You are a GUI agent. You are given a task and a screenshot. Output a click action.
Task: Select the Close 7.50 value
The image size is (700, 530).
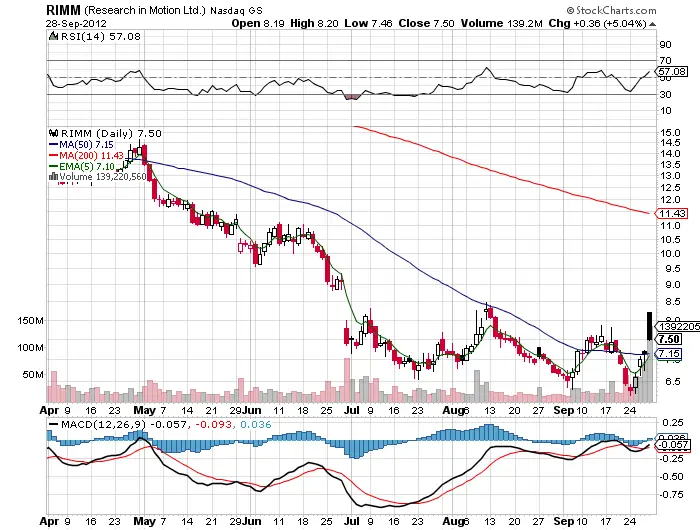point(426,23)
